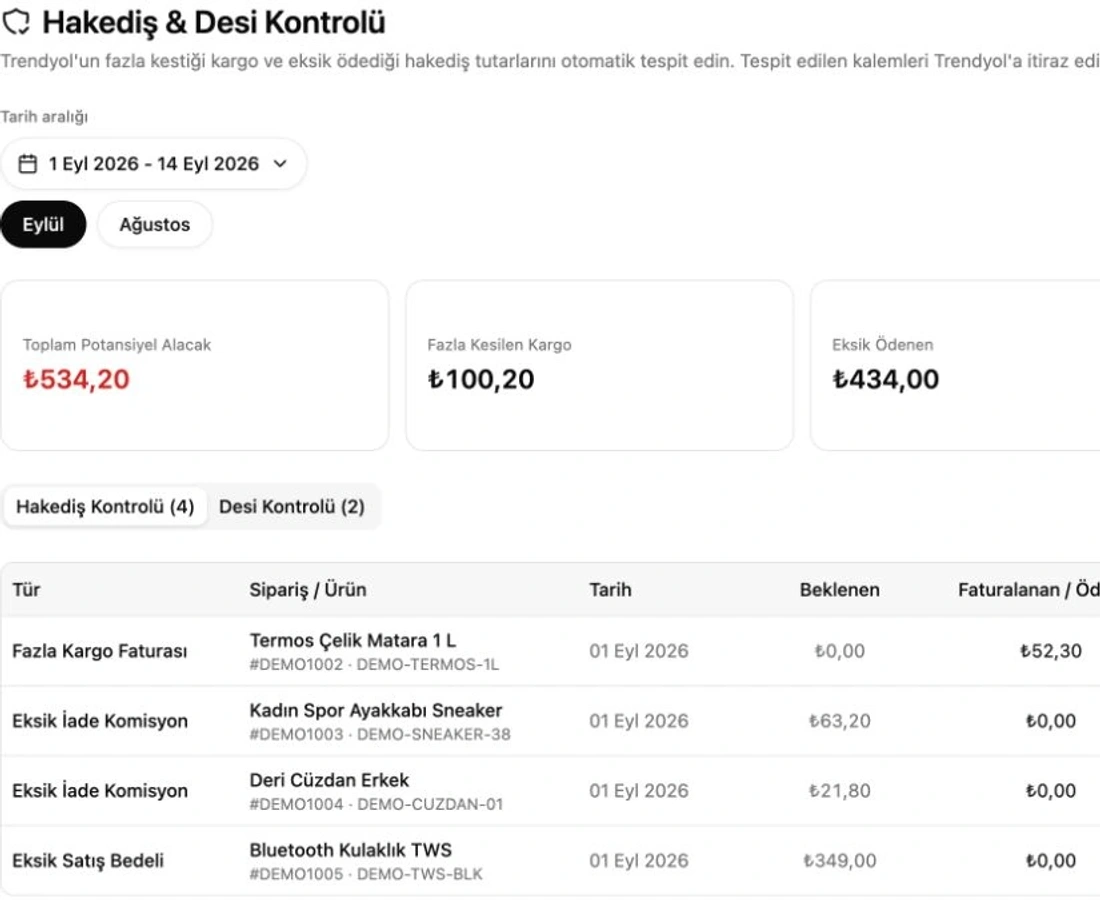Click the Faturalanan column header
This screenshot has height=900, width=1100.
click(x=1028, y=589)
